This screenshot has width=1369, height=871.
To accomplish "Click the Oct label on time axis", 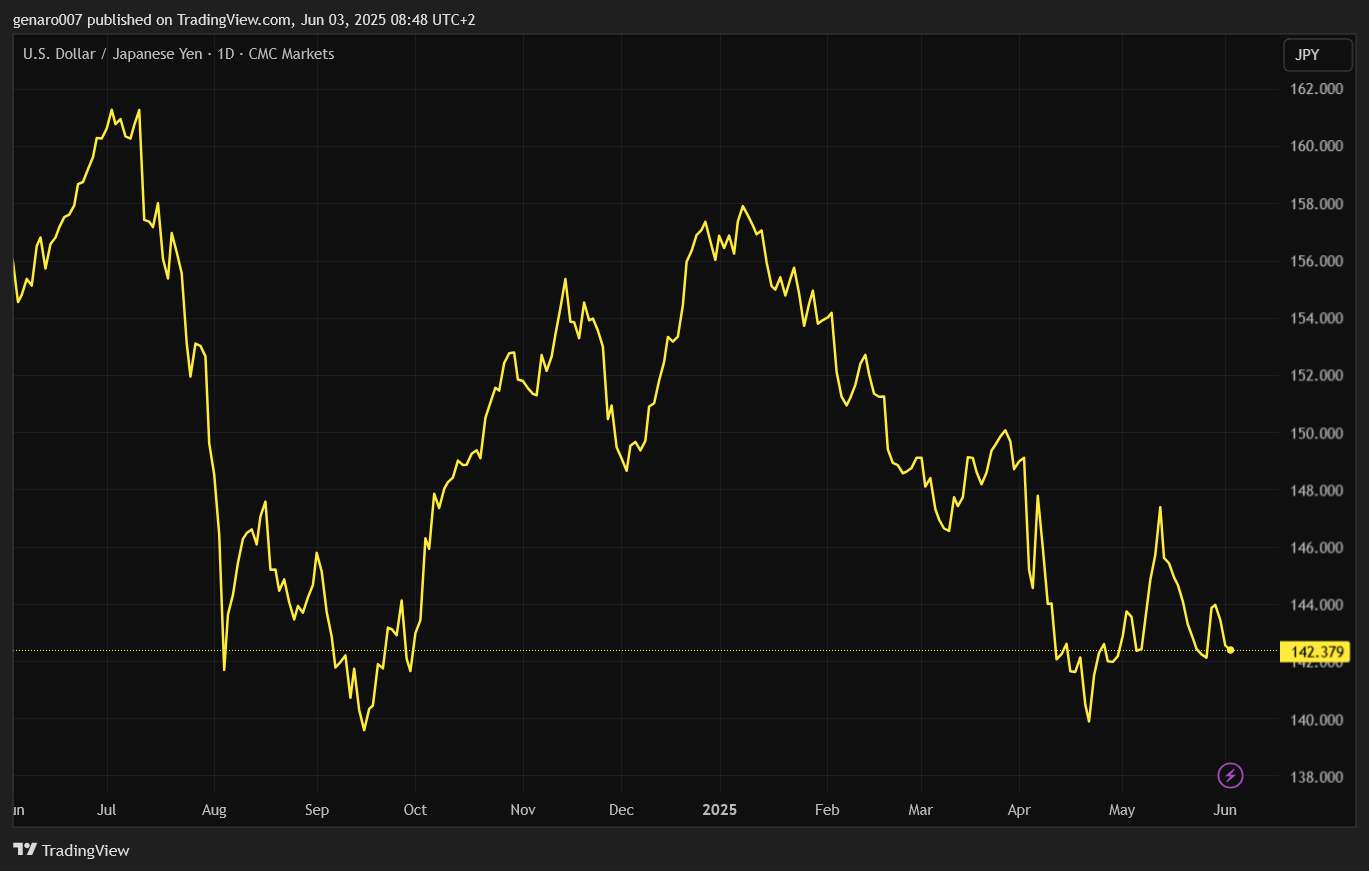I will click(x=415, y=810).
